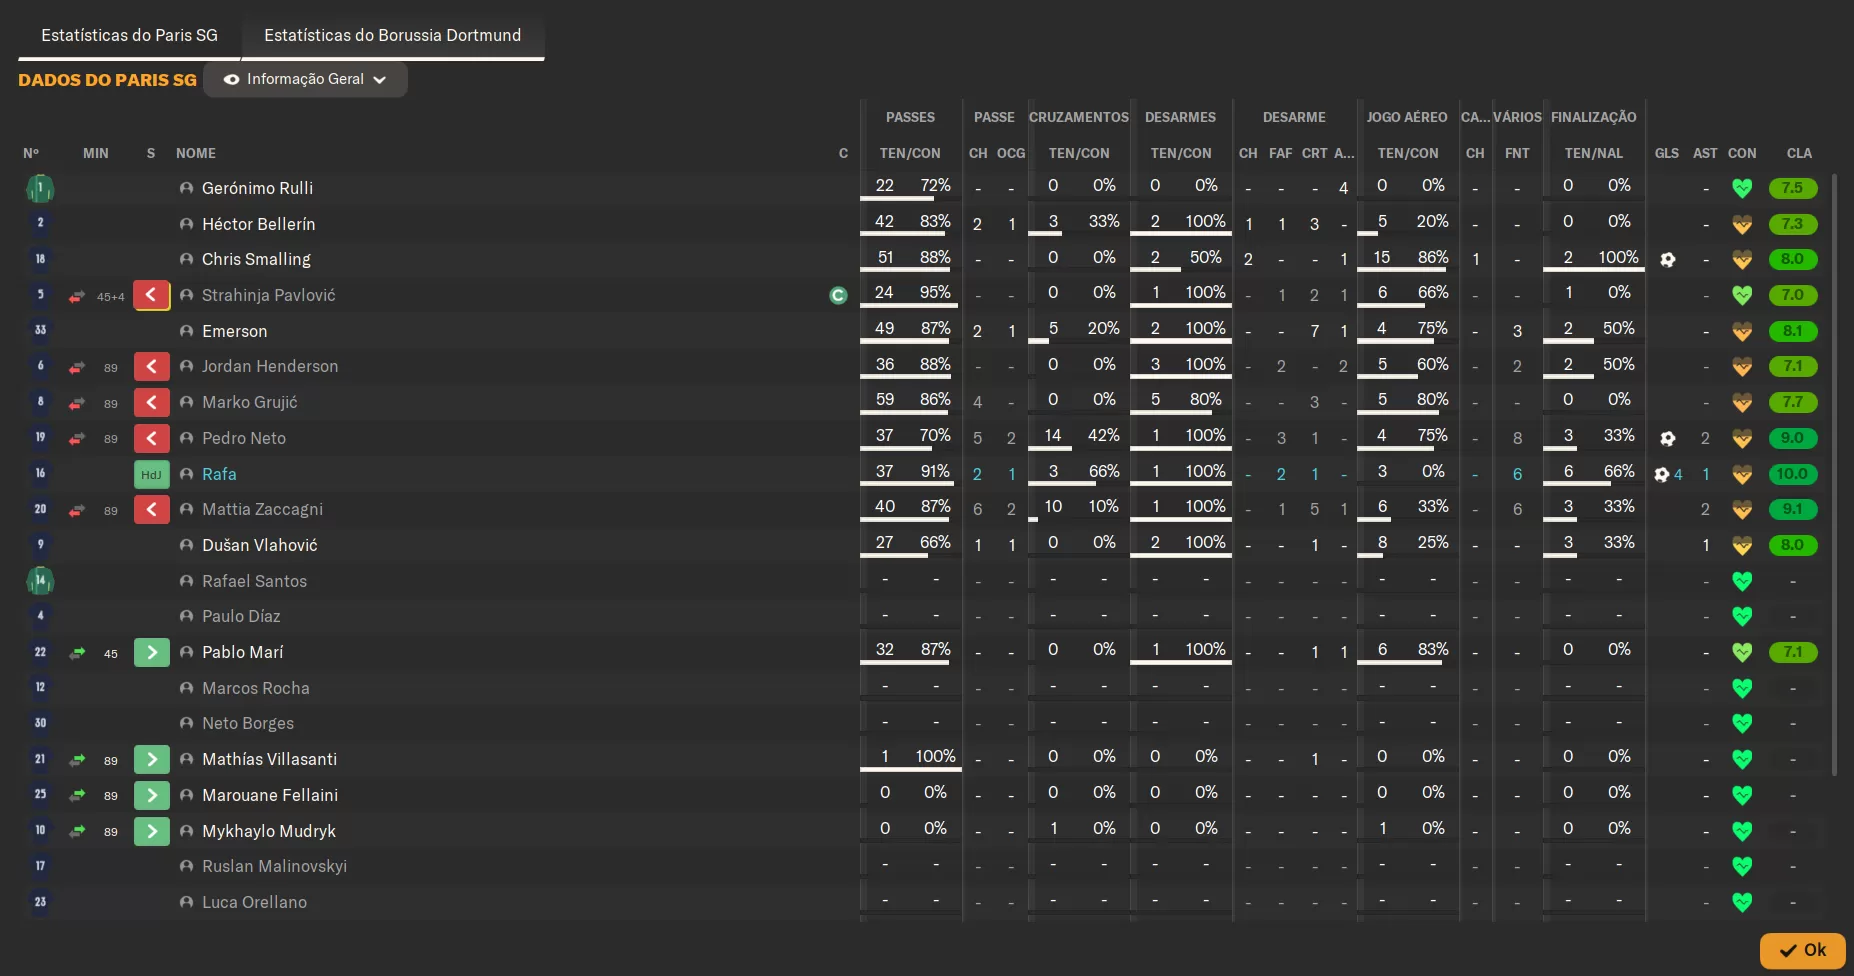Open player Marcos Rocha

pos(256,688)
